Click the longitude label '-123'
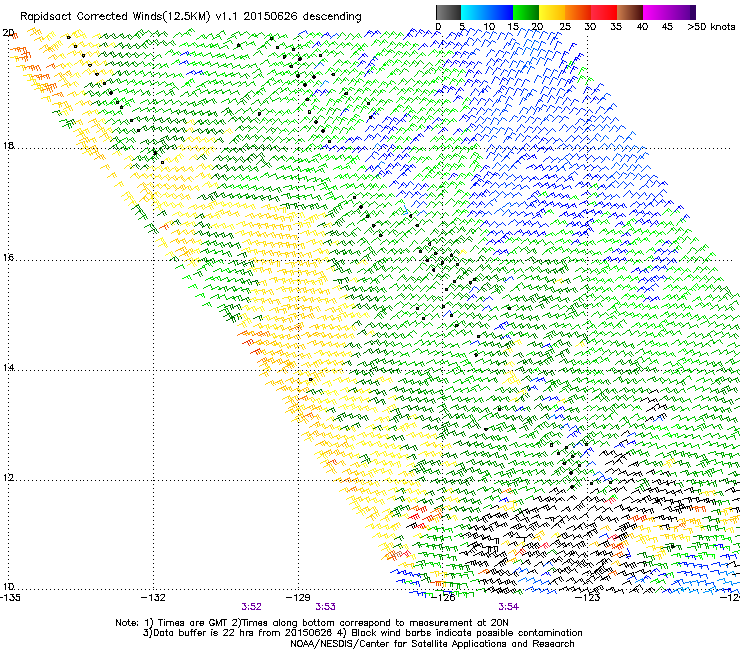This screenshot has width=740, height=650. pos(588,598)
